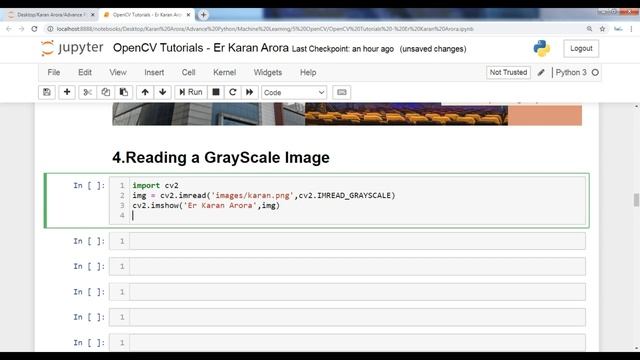Viewport: 640px width, 360px height.
Task: Click the Not Trusted button
Action: (x=508, y=72)
